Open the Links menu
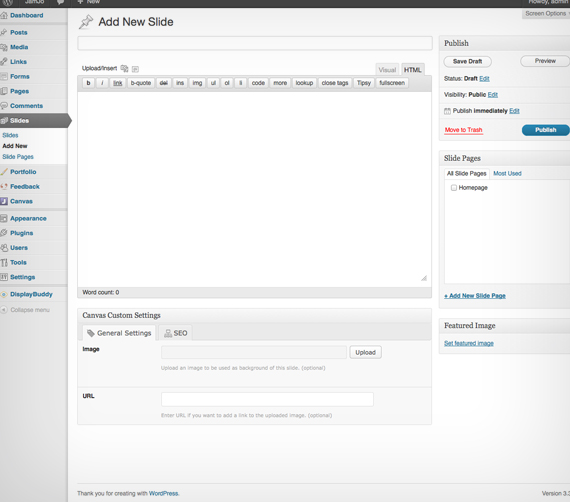The image size is (570, 502). pos(18,62)
